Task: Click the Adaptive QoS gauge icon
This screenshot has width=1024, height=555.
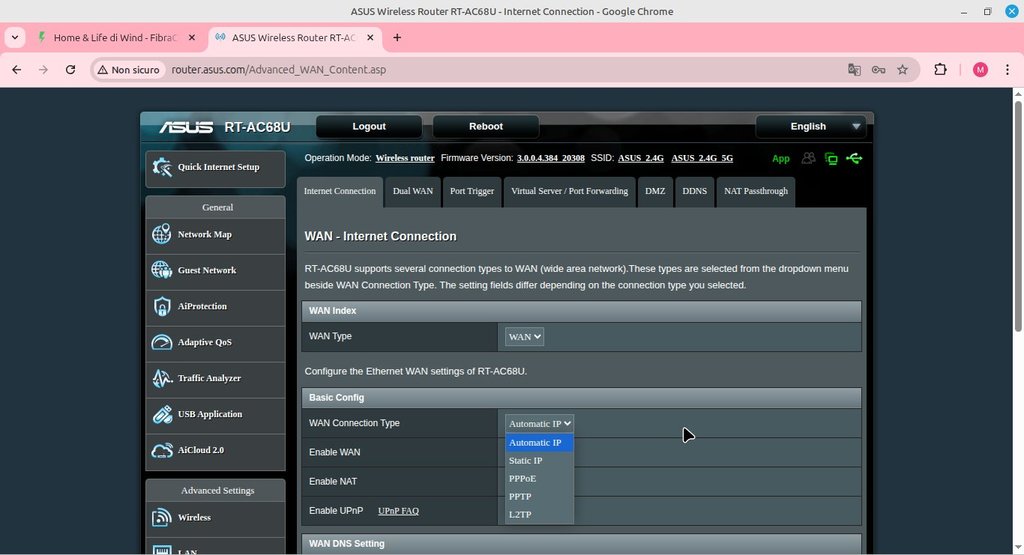Action: tap(161, 342)
